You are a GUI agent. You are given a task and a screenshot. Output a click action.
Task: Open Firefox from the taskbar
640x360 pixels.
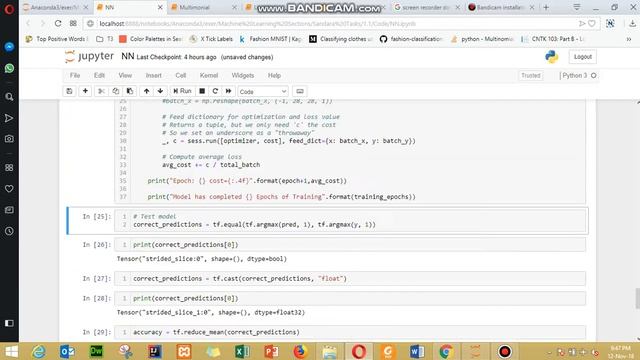click(300, 351)
